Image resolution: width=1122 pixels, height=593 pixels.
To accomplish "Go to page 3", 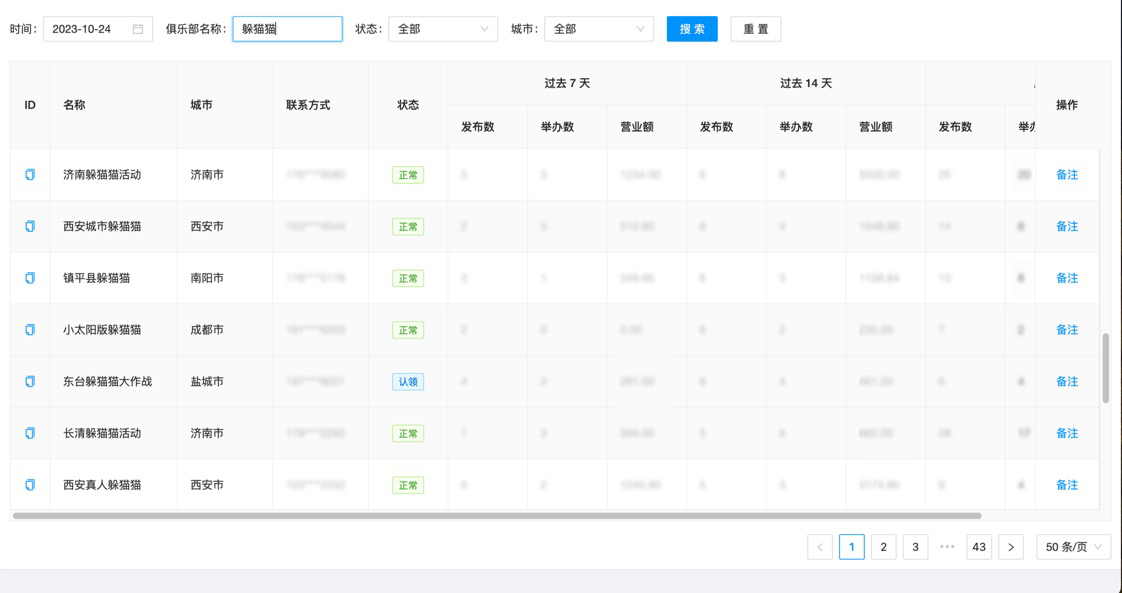I will (x=915, y=547).
